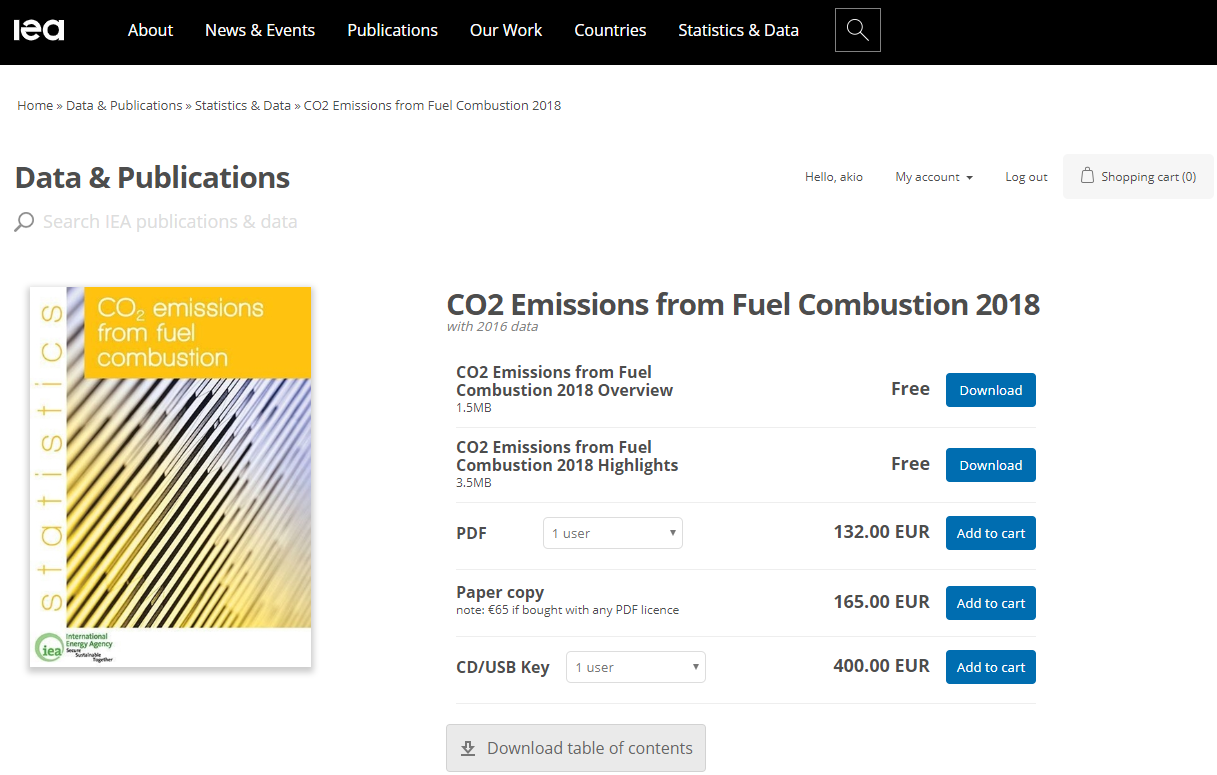Add CD/USB Key to cart
1217x775 pixels.
click(x=990, y=667)
